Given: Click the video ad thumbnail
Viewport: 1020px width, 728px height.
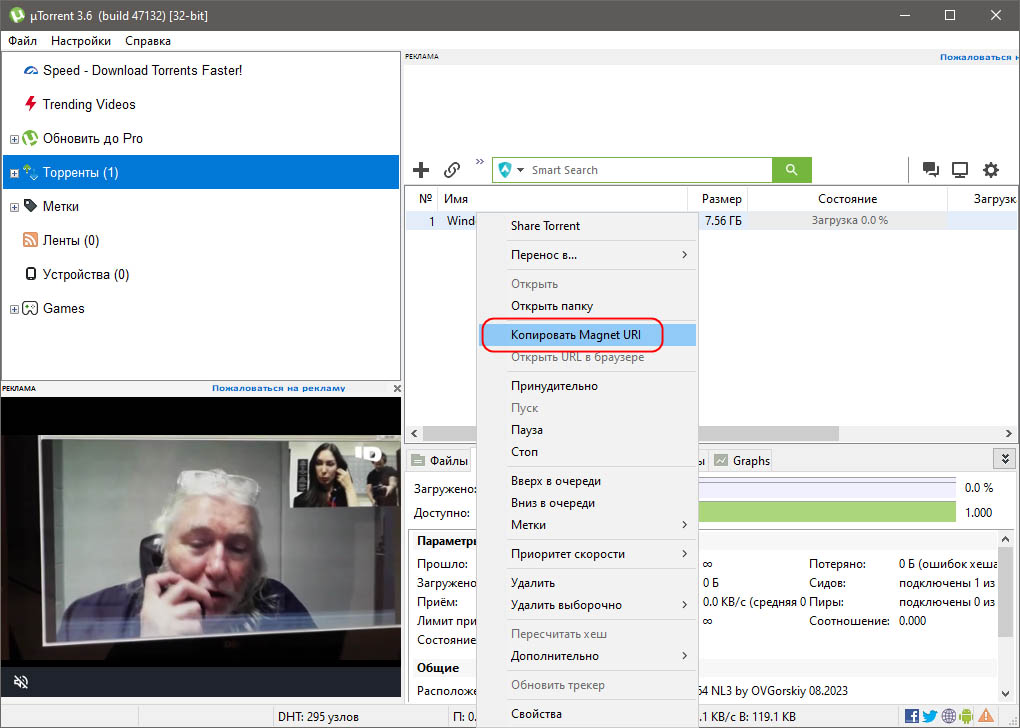Looking at the screenshot, I should [x=201, y=546].
